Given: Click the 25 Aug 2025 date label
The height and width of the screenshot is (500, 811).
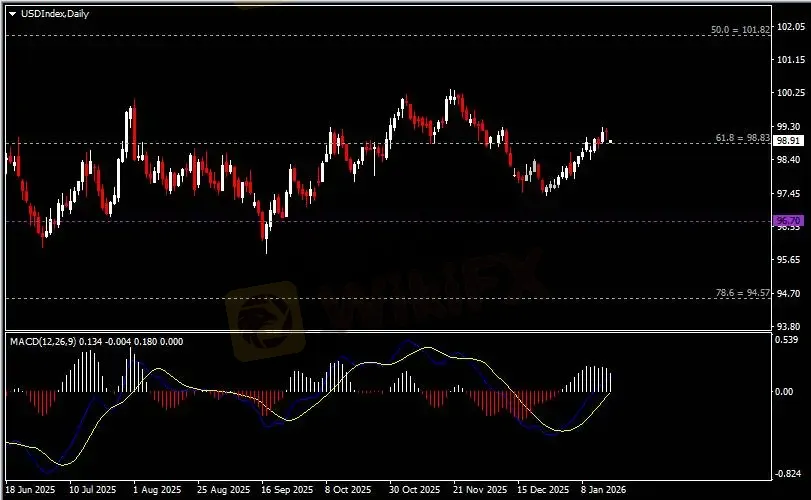Looking at the screenshot, I should [x=223, y=489].
